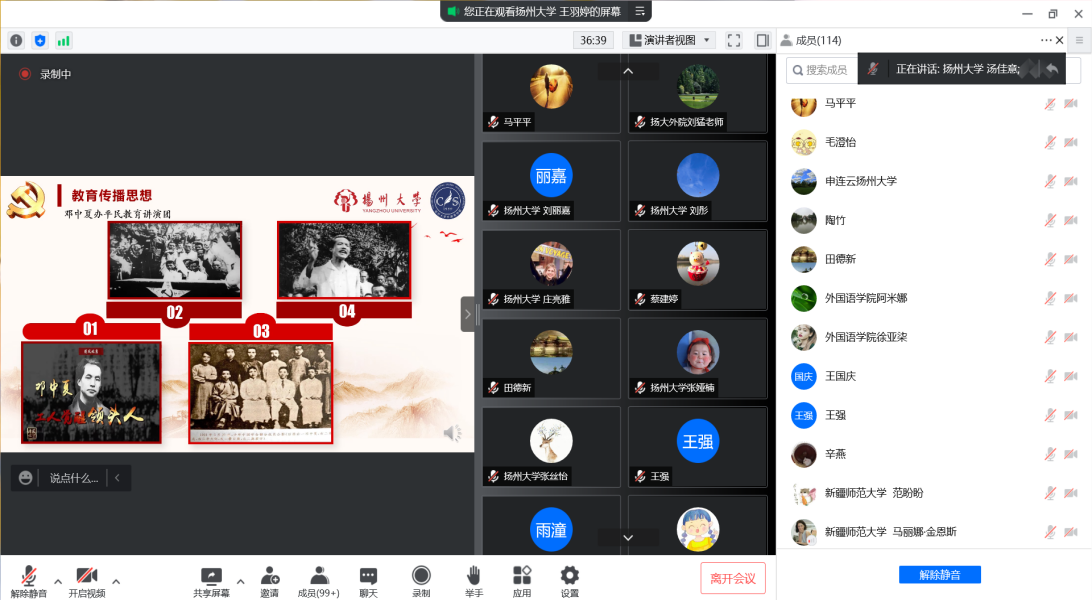Image resolution: width=1092 pixels, height=600 pixels.
Task: Raise hand (举手)
Action: pos(474,576)
